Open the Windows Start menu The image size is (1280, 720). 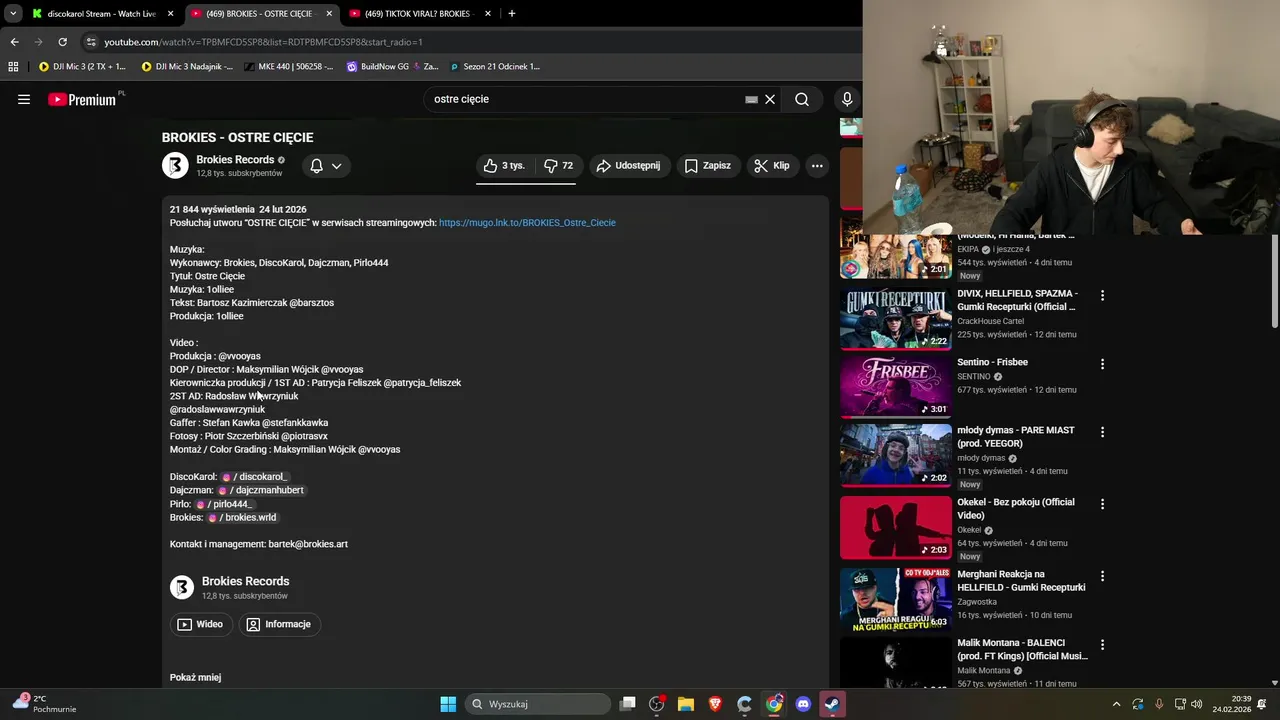pos(448,704)
